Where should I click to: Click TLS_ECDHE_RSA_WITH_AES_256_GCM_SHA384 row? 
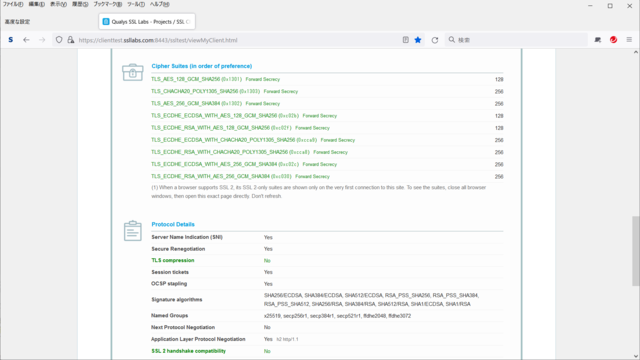(x=327, y=176)
